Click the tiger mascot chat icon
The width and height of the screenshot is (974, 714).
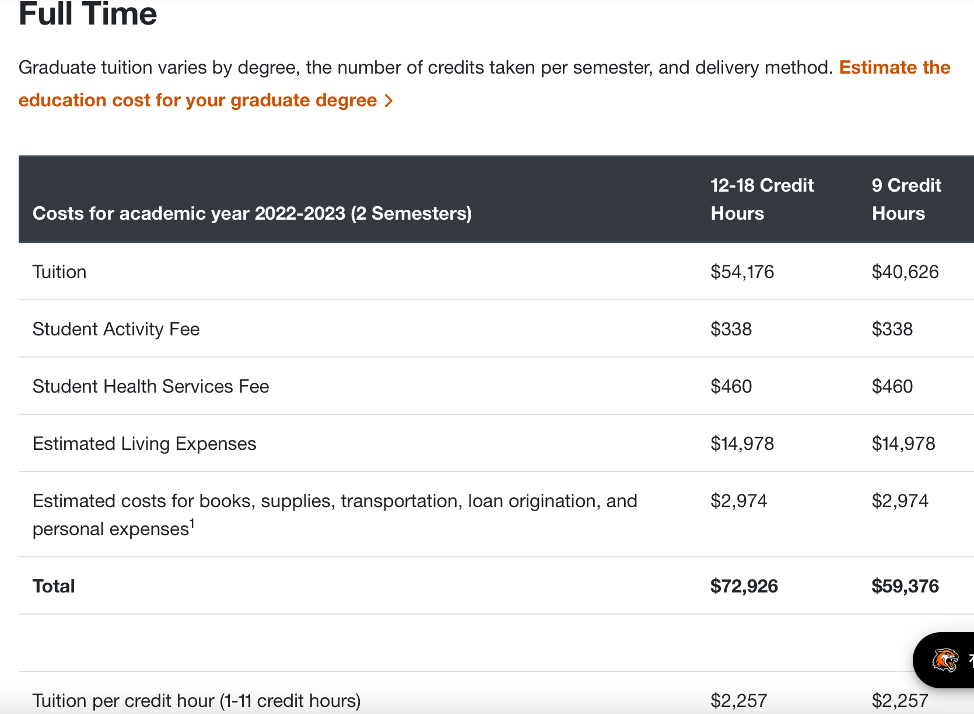coord(945,660)
